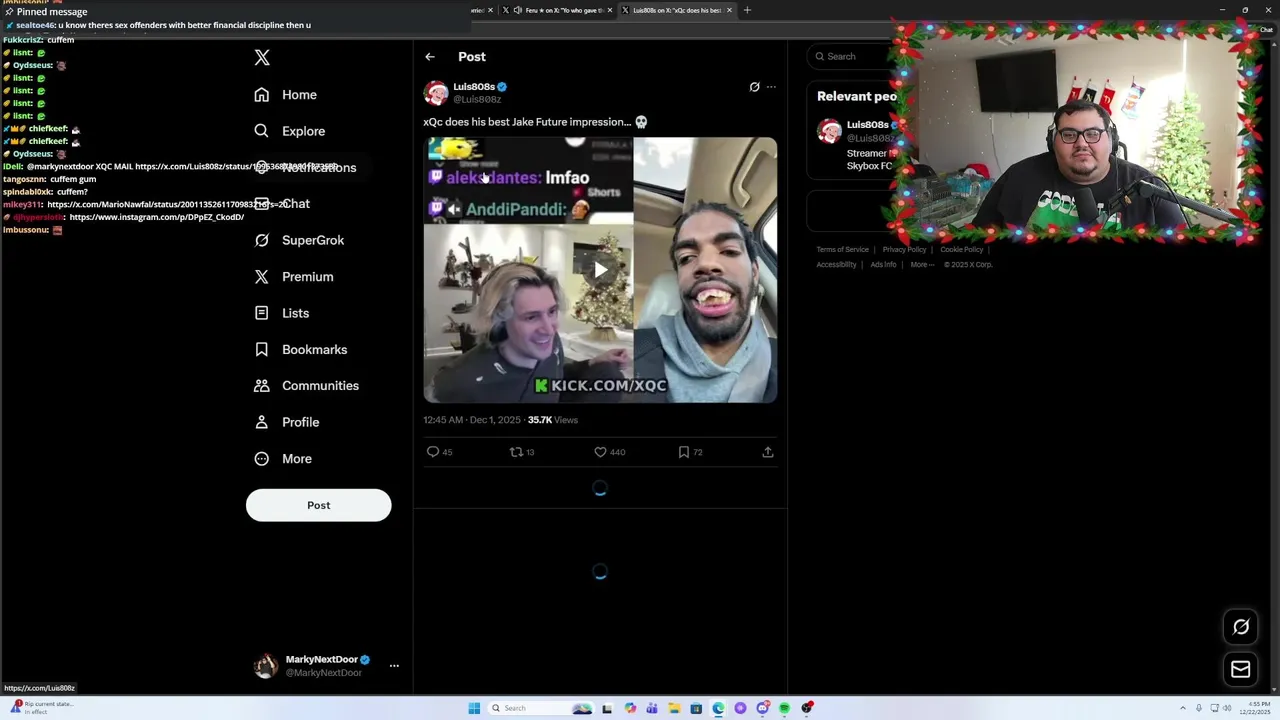Open Bookmarks in the X sidebar

301,349
